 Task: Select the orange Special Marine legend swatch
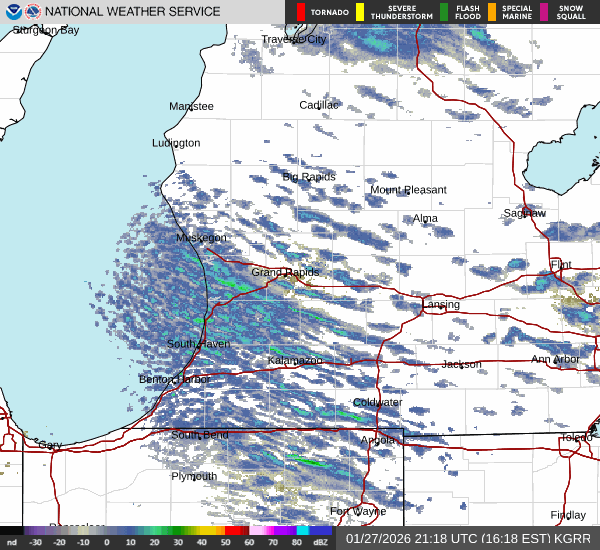click(492, 12)
